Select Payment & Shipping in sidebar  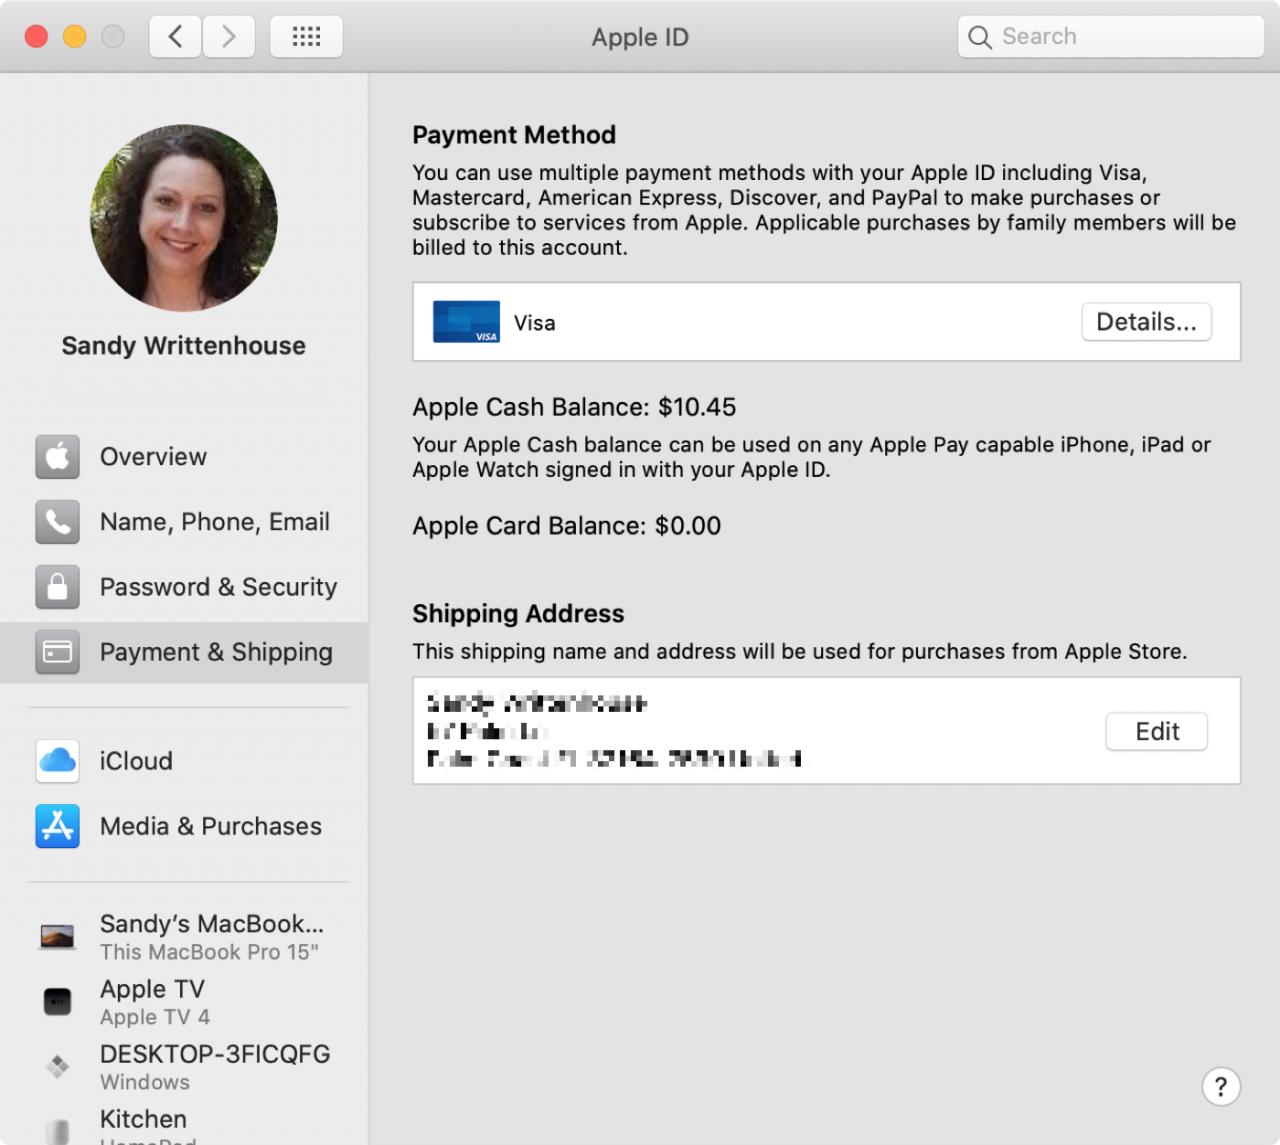pos(184,652)
